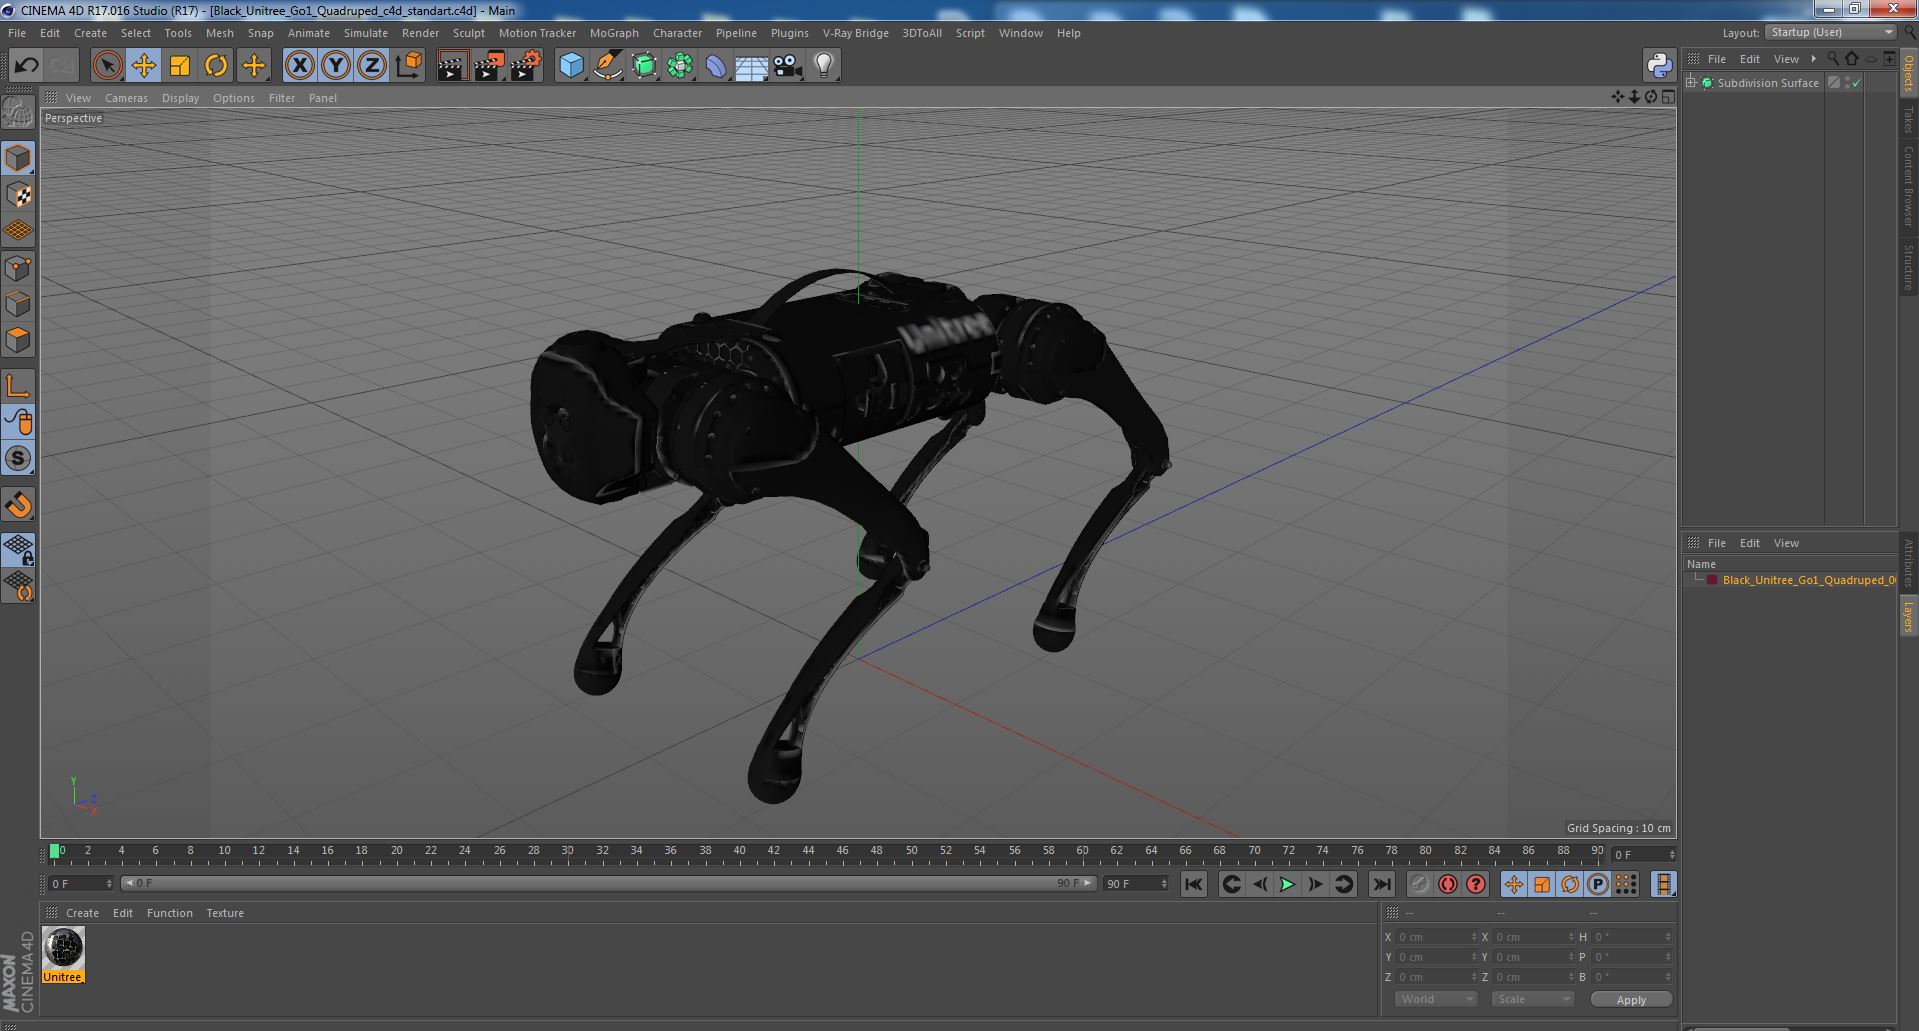This screenshot has width=1919, height=1031.
Task: Click the Tweak mouse icon
Action: pyautogui.click(x=18, y=422)
